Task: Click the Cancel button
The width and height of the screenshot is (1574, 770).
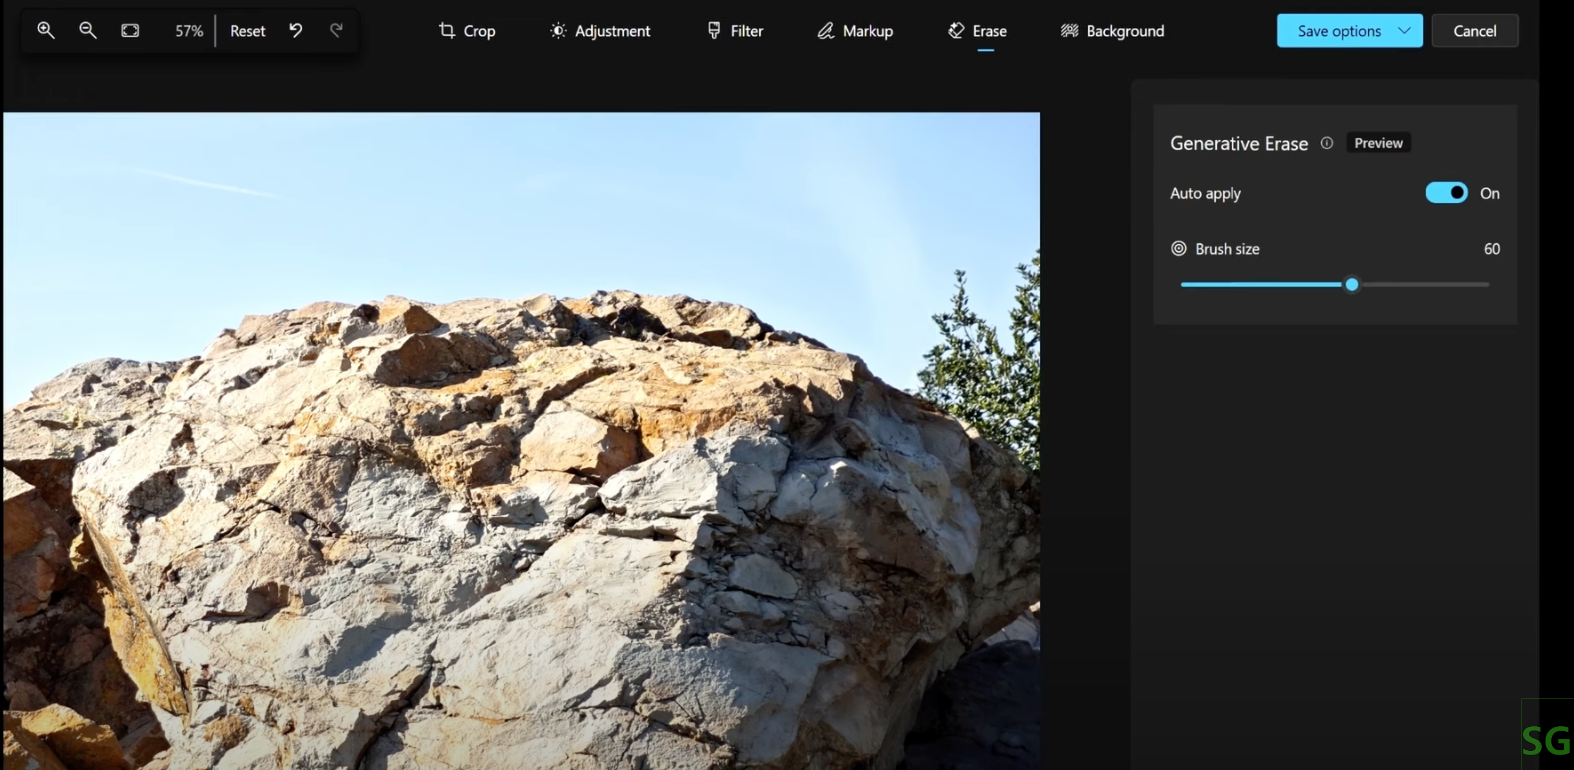Action: tap(1474, 31)
